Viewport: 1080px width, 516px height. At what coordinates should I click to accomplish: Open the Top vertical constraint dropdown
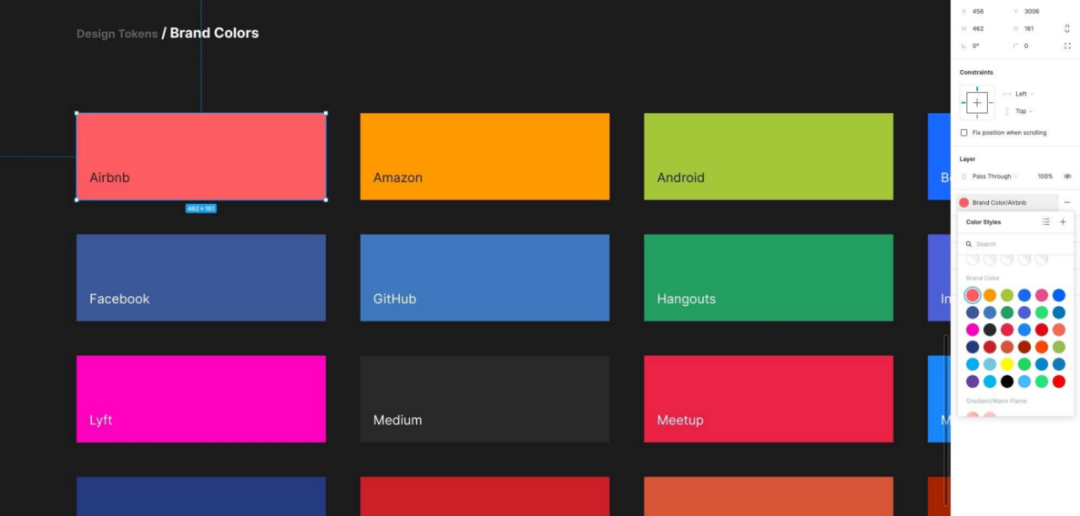(1024, 111)
